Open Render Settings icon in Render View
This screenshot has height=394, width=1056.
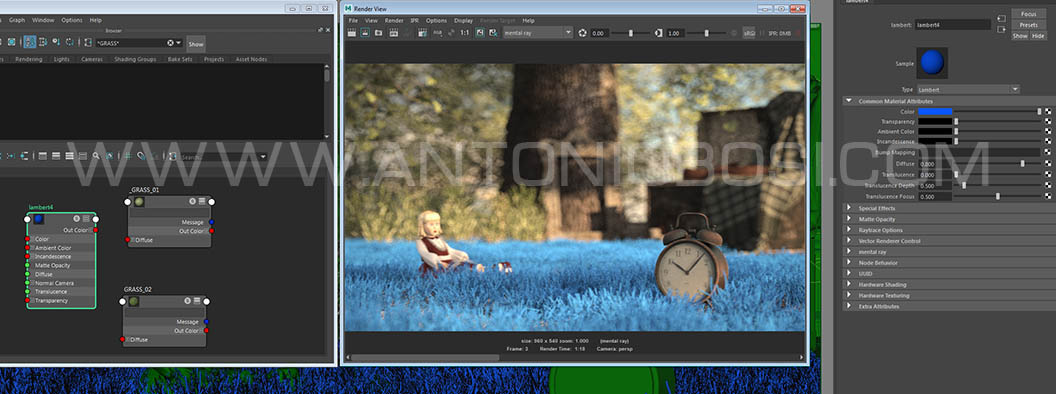coord(422,32)
